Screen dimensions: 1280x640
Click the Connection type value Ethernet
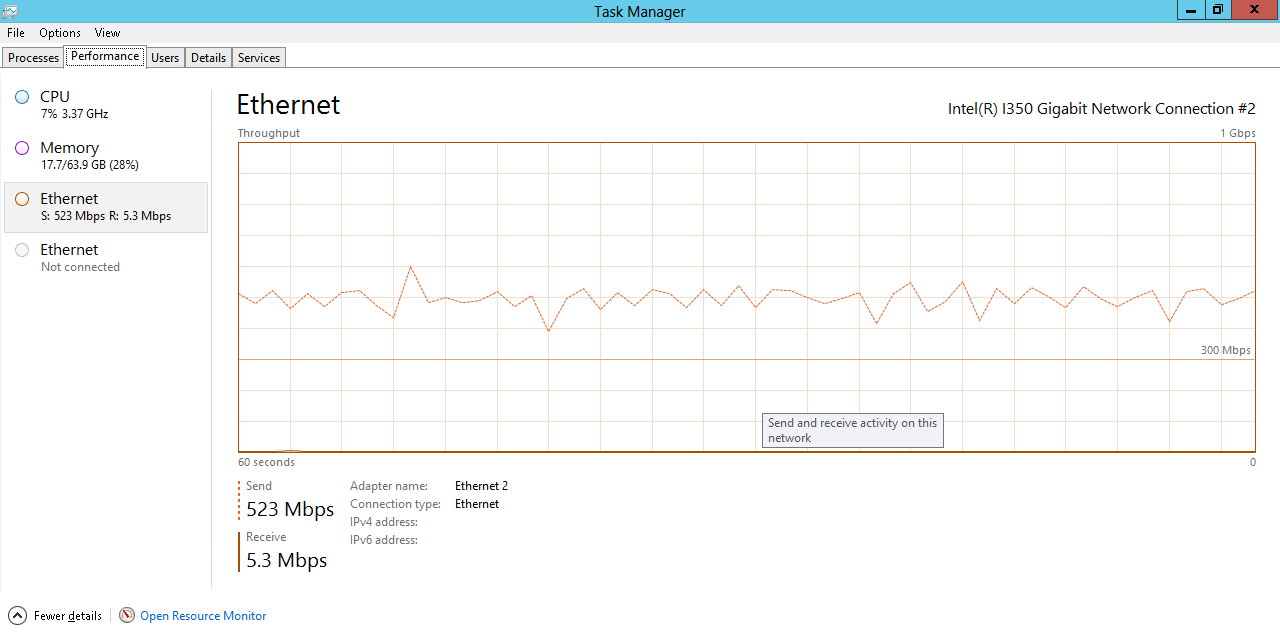[477, 504]
